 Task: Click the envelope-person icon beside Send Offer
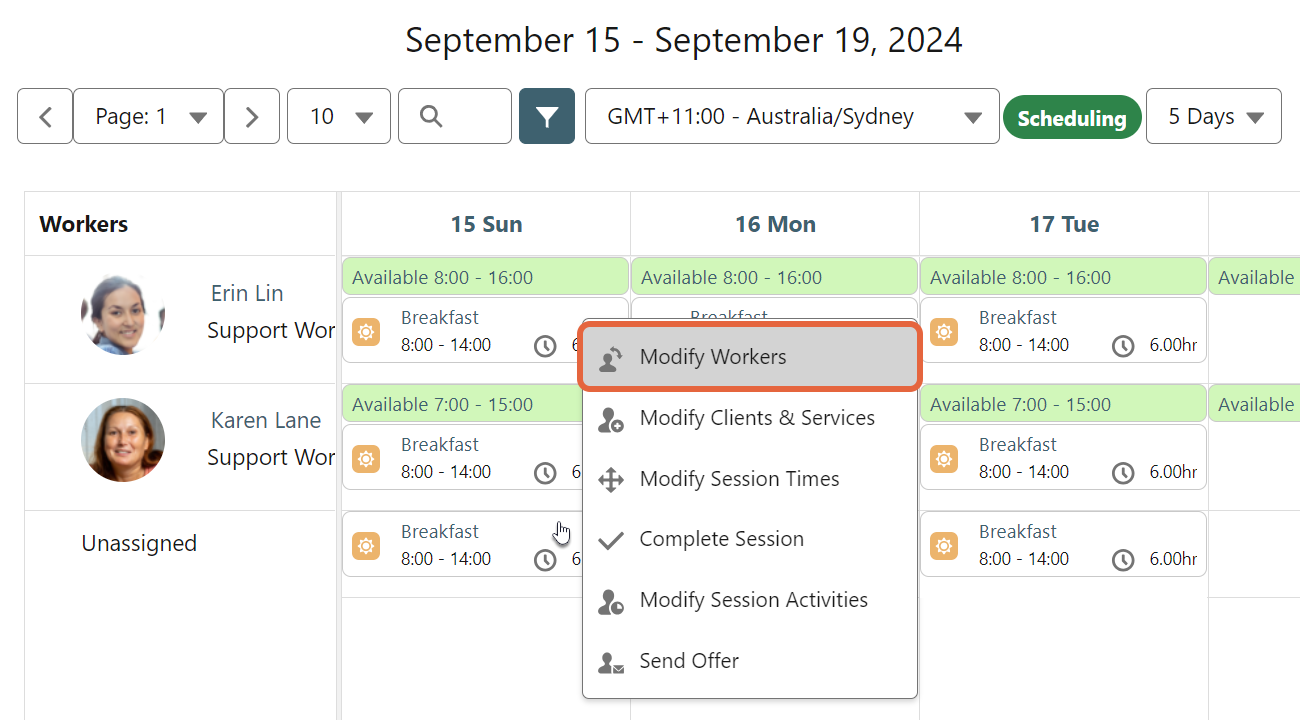click(x=610, y=661)
